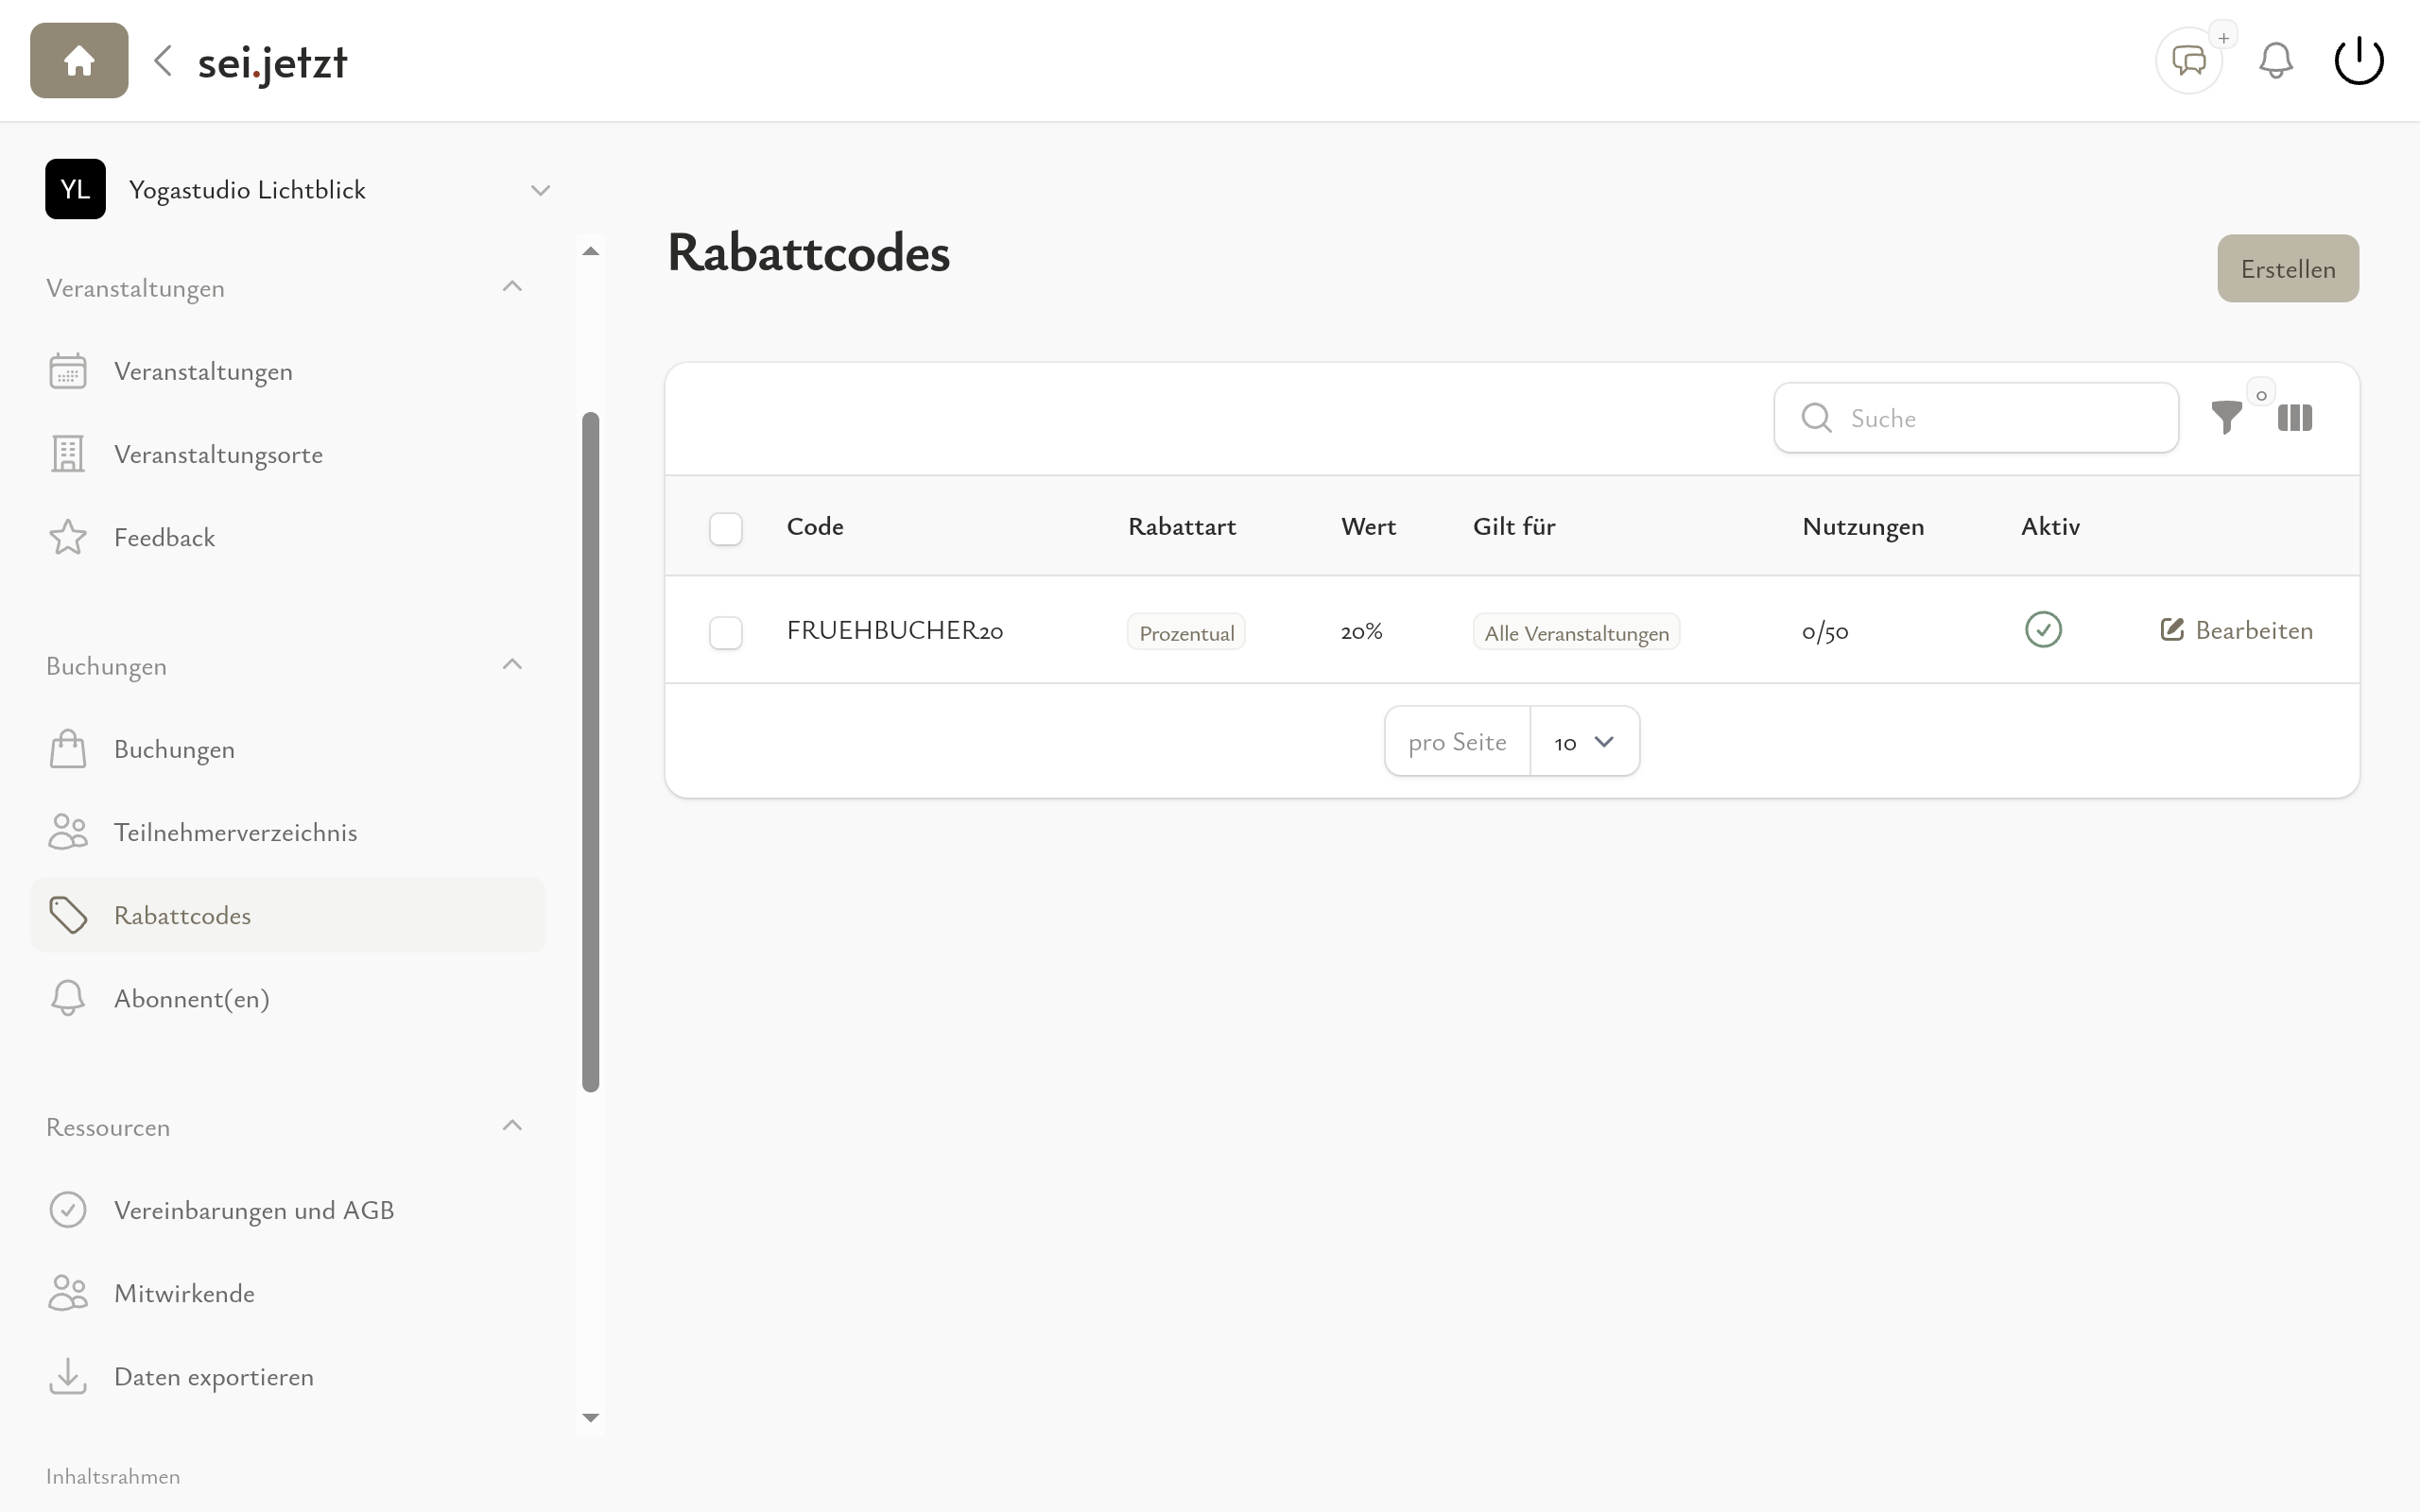Open the column visibility icon
The height and width of the screenshot is (1512, 2420).
coord(2294,418)
